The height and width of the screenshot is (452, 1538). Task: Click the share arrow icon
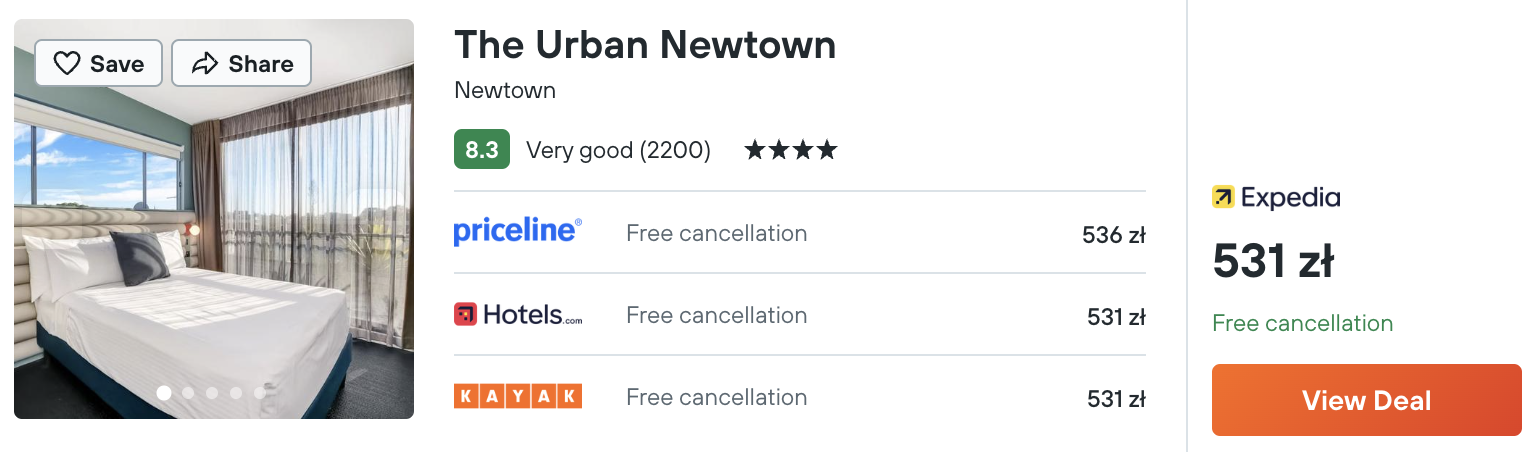coord(205,64)
